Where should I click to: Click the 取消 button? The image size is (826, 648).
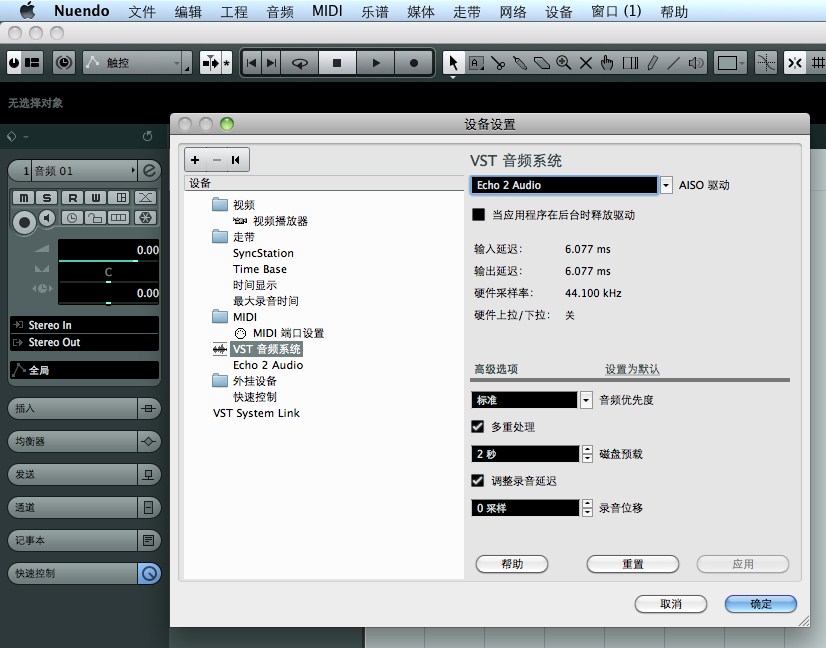(671, 604)
